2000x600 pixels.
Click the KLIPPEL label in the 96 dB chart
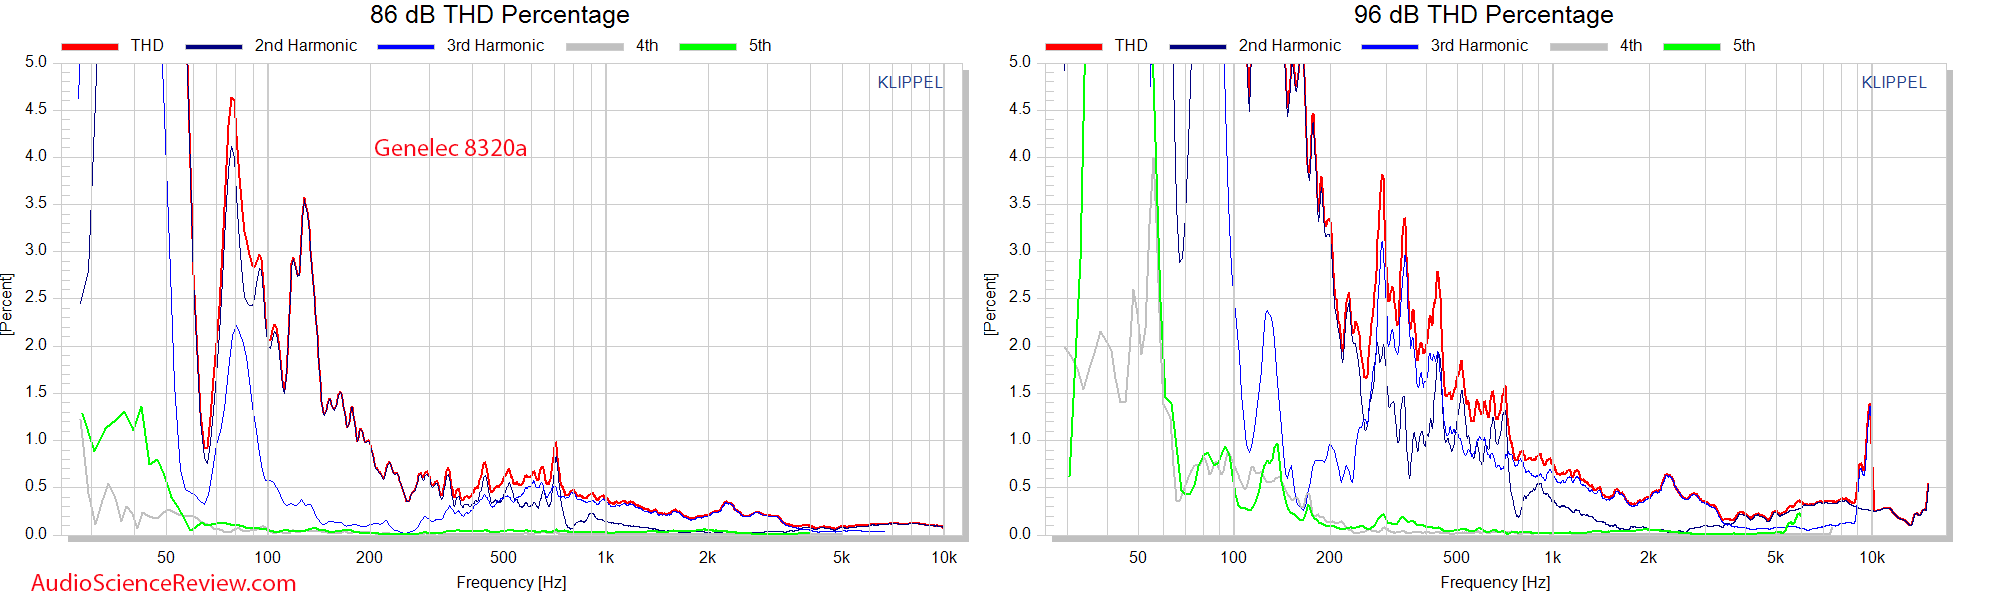1894,83
